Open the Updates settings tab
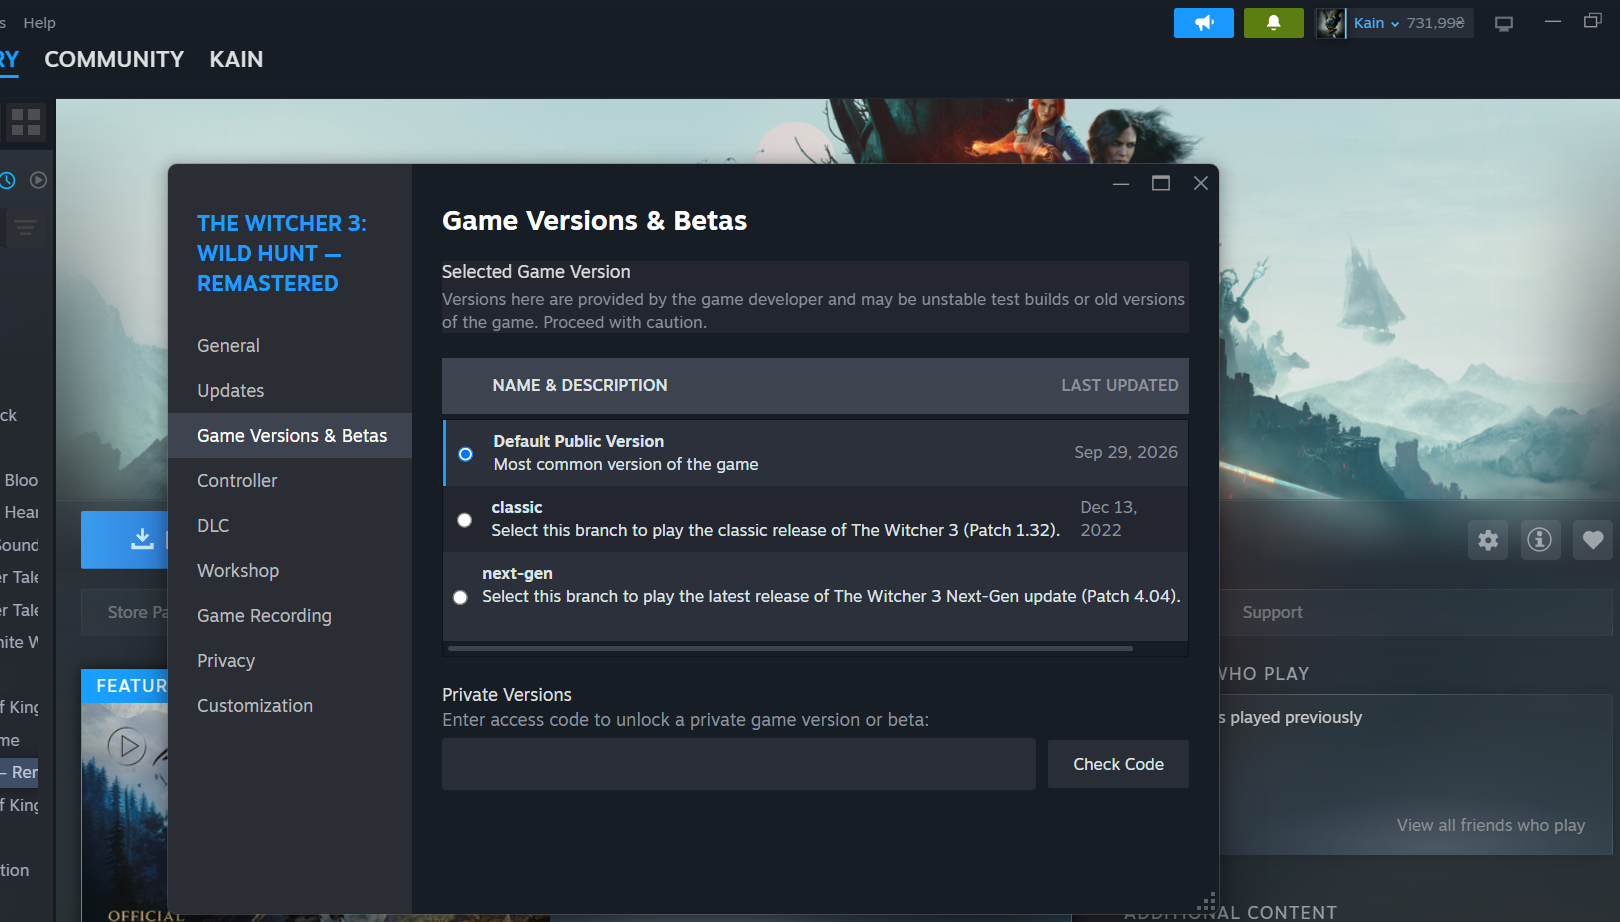Image resolution: width=1620 pixels, height=922 pixels. 290,391
